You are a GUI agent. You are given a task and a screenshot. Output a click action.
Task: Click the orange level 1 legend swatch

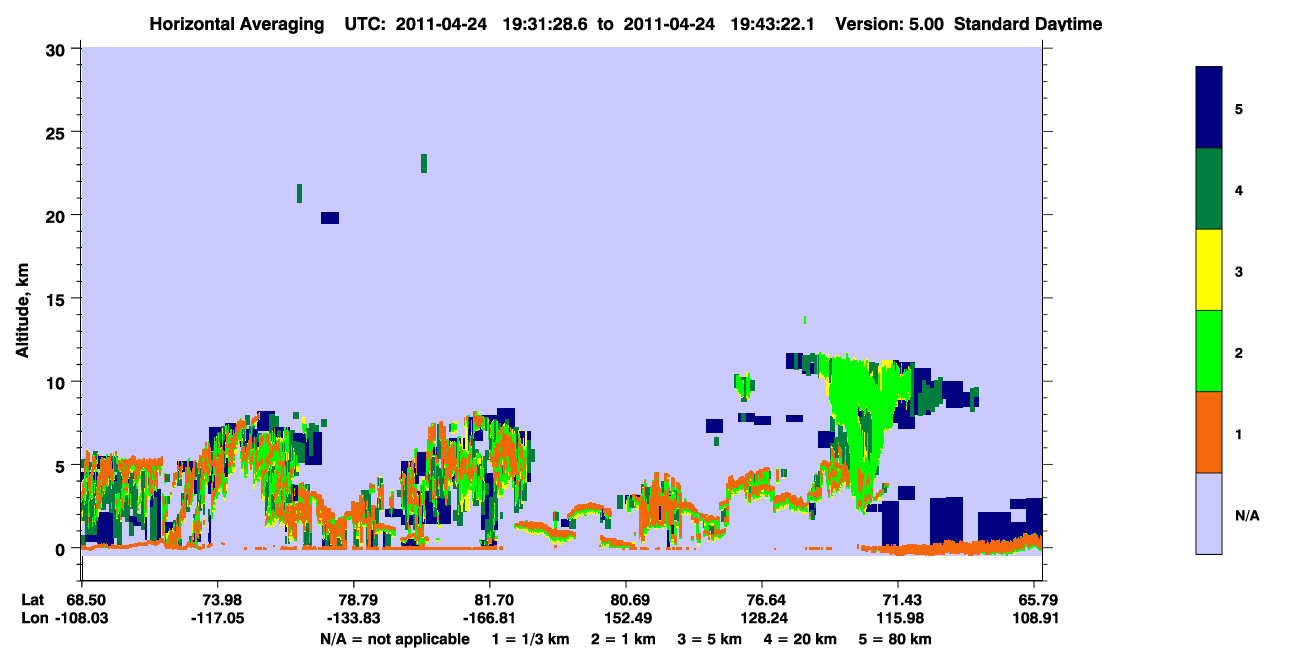coord(1209,432)
